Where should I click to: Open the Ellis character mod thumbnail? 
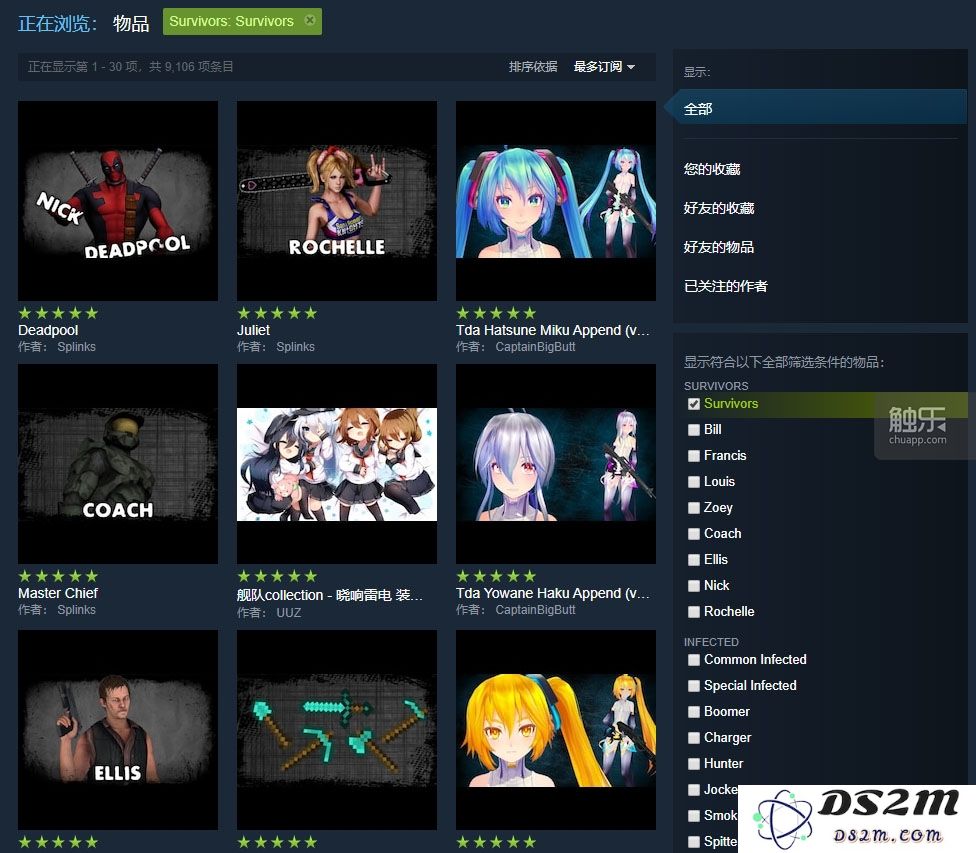coord(118,730)
